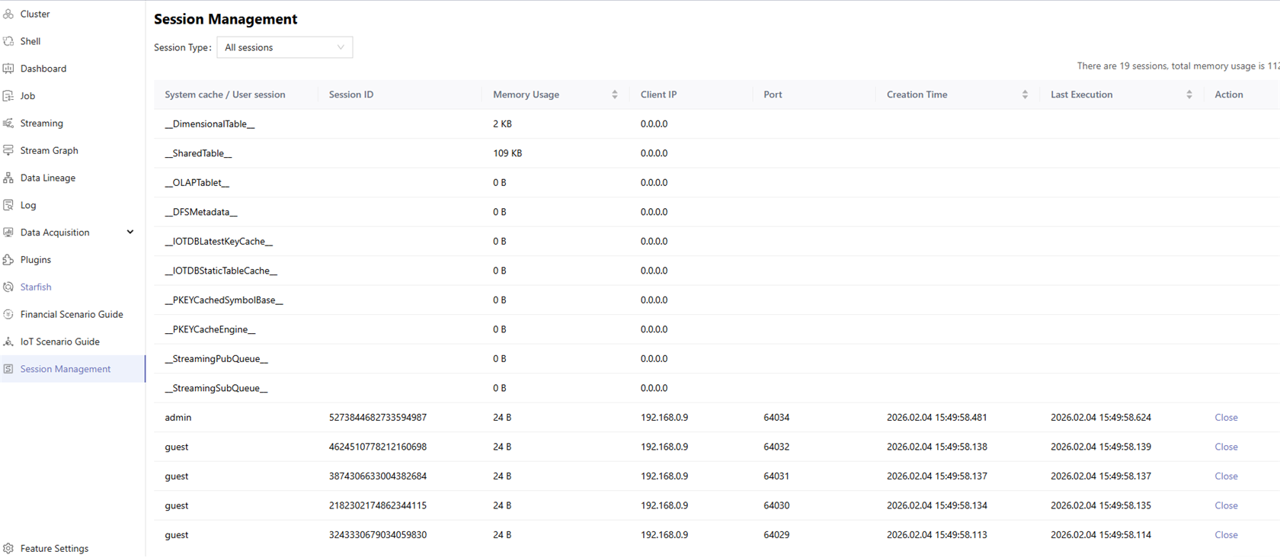Open the Session Type dropdown
Viewport: 1280px width, 558px height.
(284, 47)
